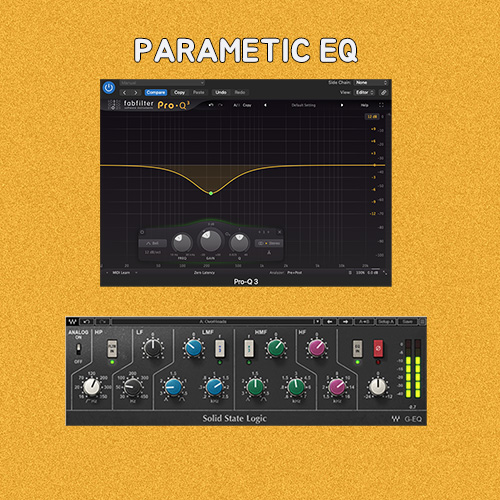Open the Analyzer Pre+Post settings
The width and height of the screenshot is (500, 500).
point(286,273)
